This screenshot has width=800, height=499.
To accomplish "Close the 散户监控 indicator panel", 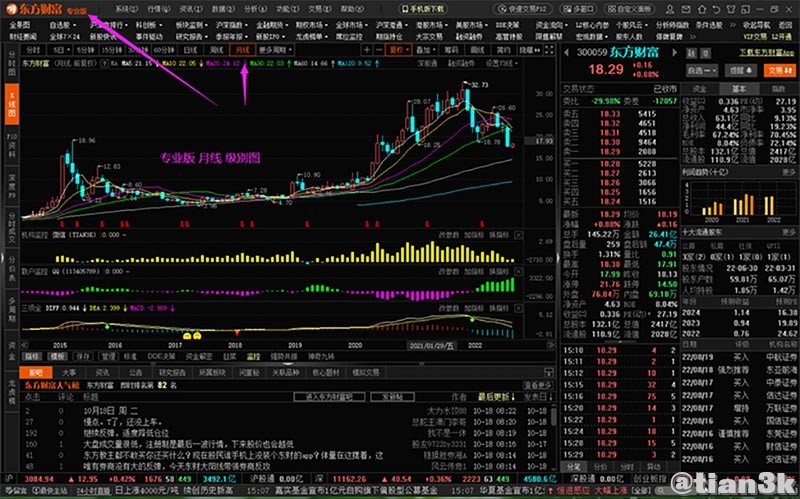I will click(x=518, y=271).
